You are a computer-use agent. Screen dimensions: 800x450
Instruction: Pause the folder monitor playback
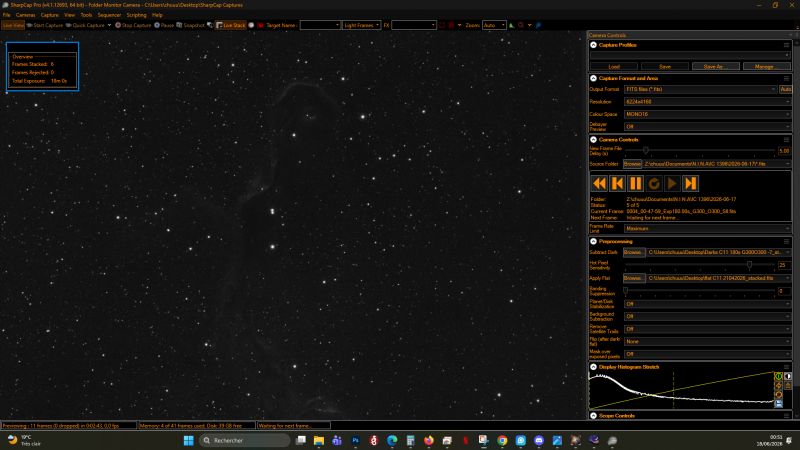[636, 183]
